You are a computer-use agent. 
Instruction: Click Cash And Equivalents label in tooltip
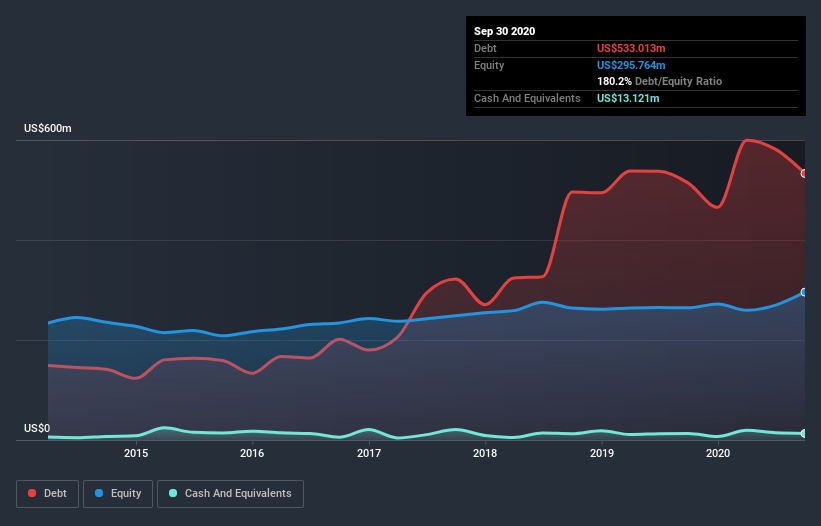click(527, 98)
